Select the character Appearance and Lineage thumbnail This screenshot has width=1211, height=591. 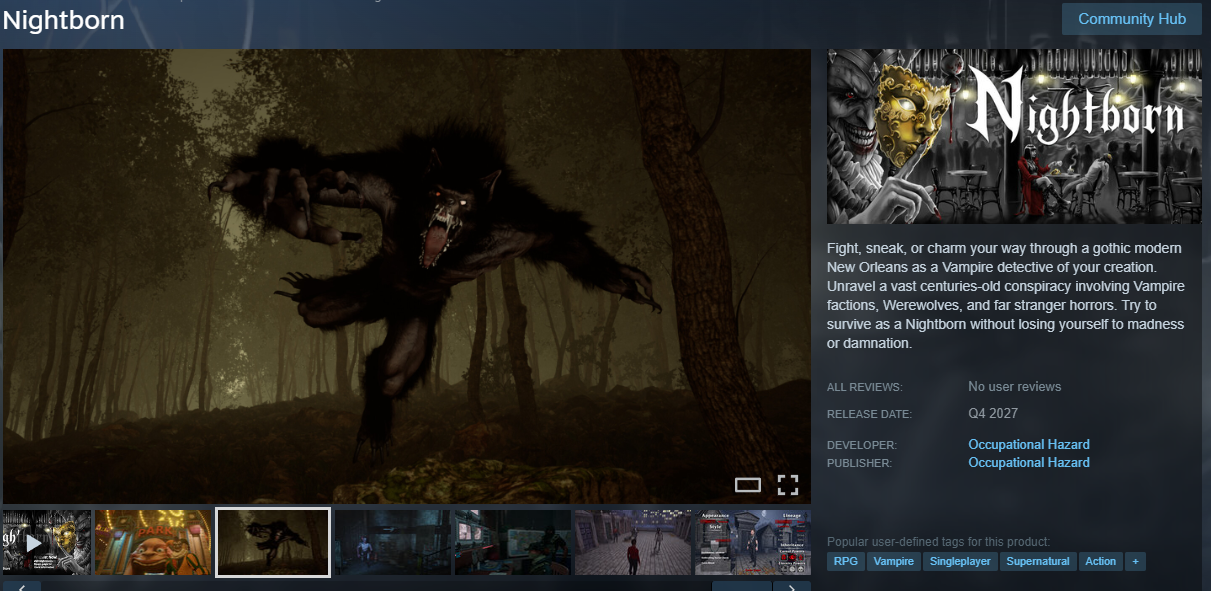[x=753, y=542]
